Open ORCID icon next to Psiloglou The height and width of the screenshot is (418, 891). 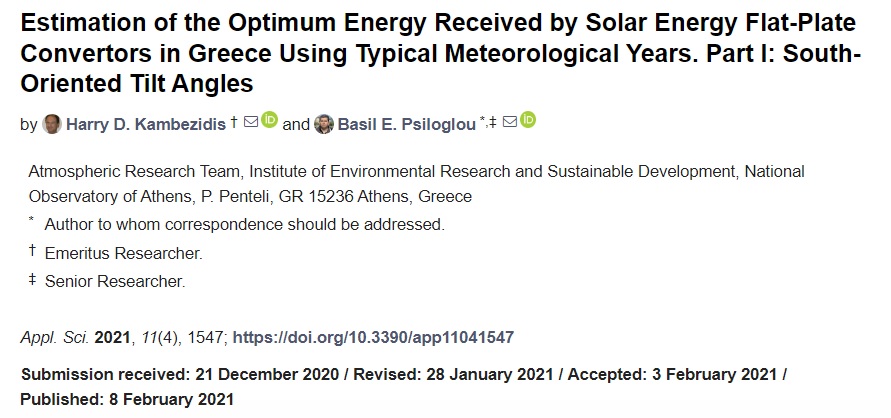528,122
